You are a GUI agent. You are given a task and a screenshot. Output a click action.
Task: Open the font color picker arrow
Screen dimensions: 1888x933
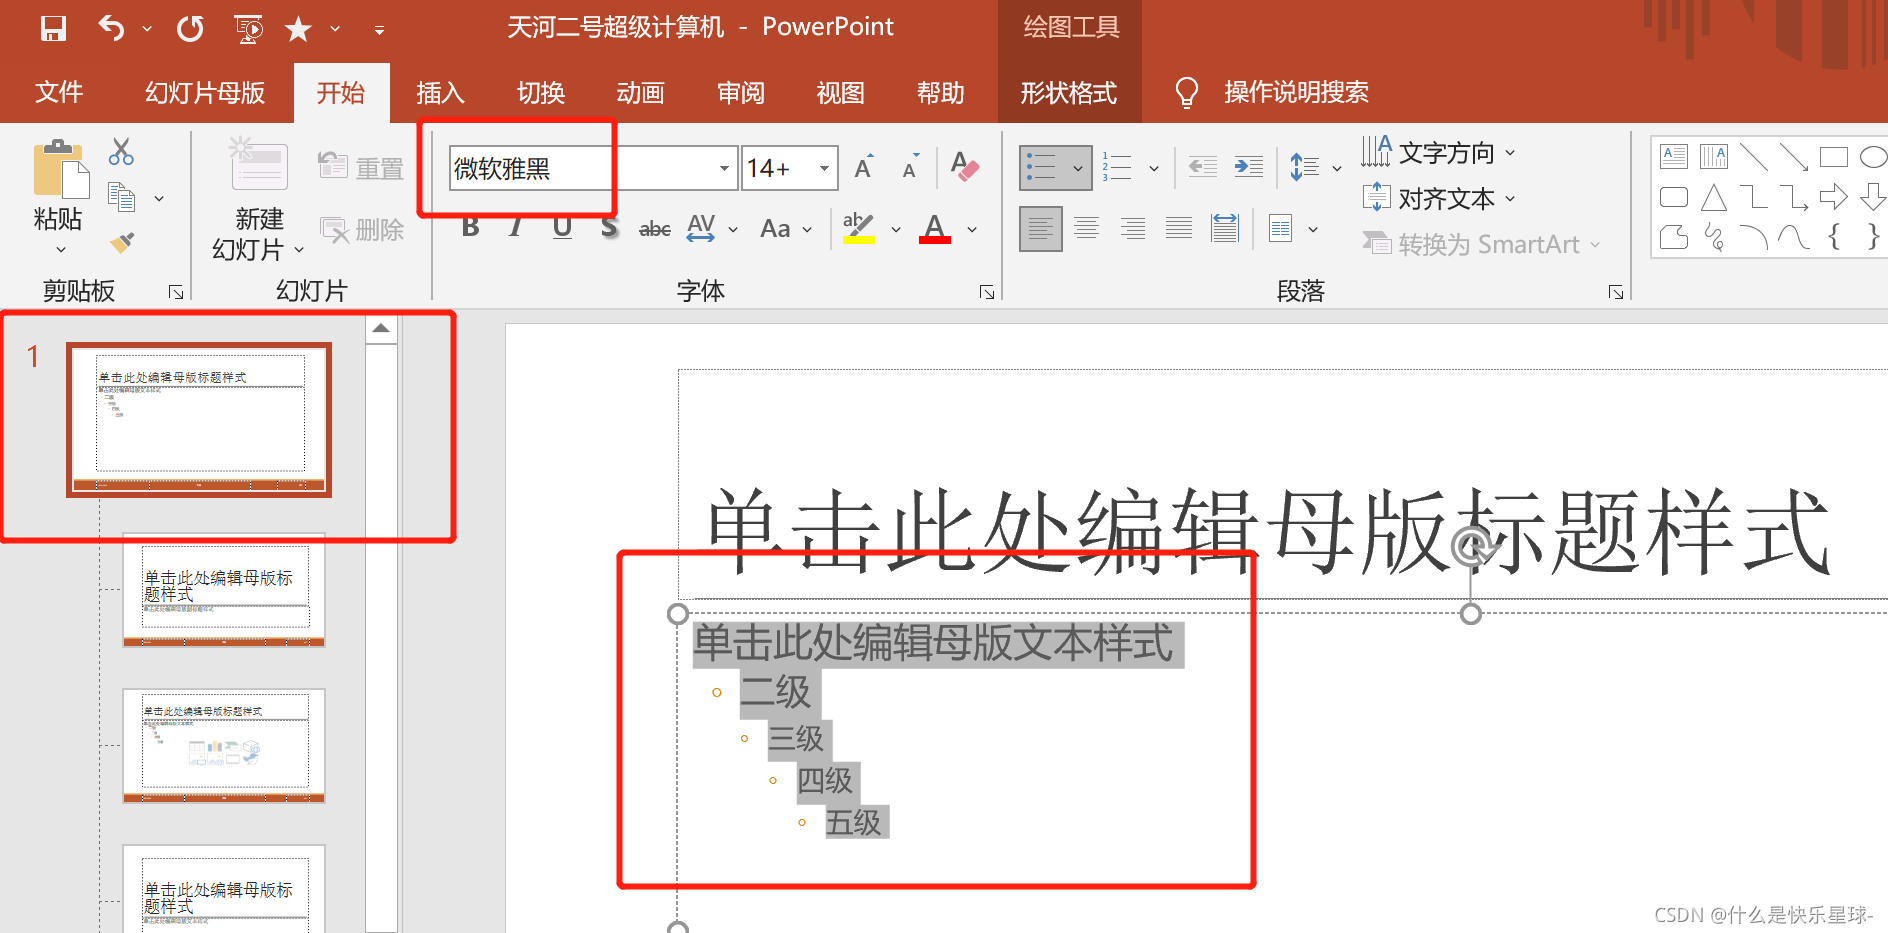click(972, 229)
